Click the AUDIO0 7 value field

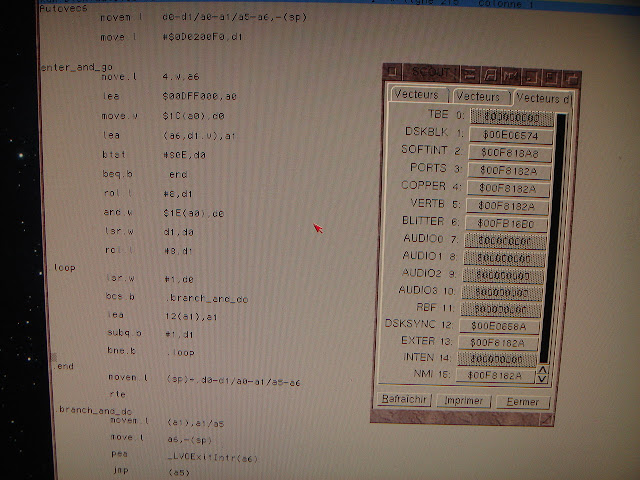tap(505, 241)
